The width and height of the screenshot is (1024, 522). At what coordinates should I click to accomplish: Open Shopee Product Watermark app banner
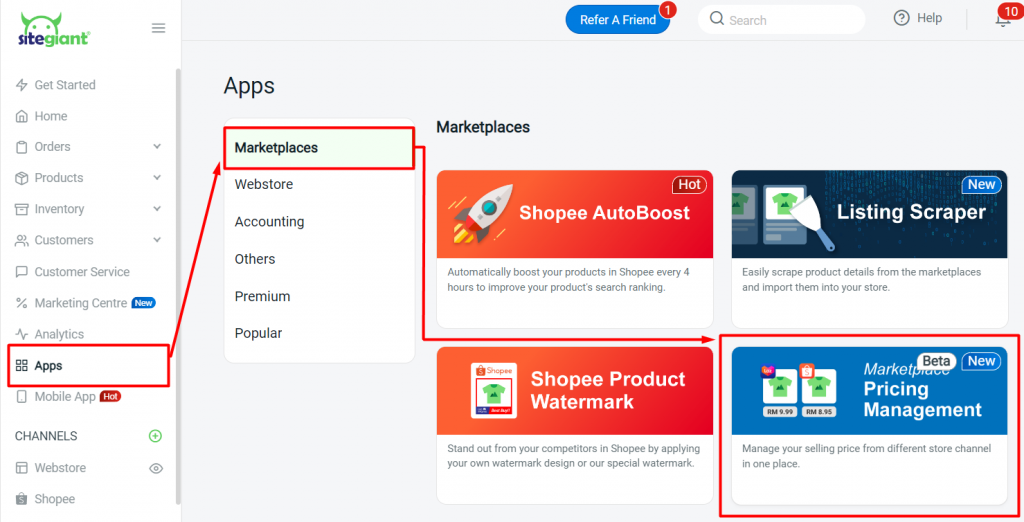(575, 391)
